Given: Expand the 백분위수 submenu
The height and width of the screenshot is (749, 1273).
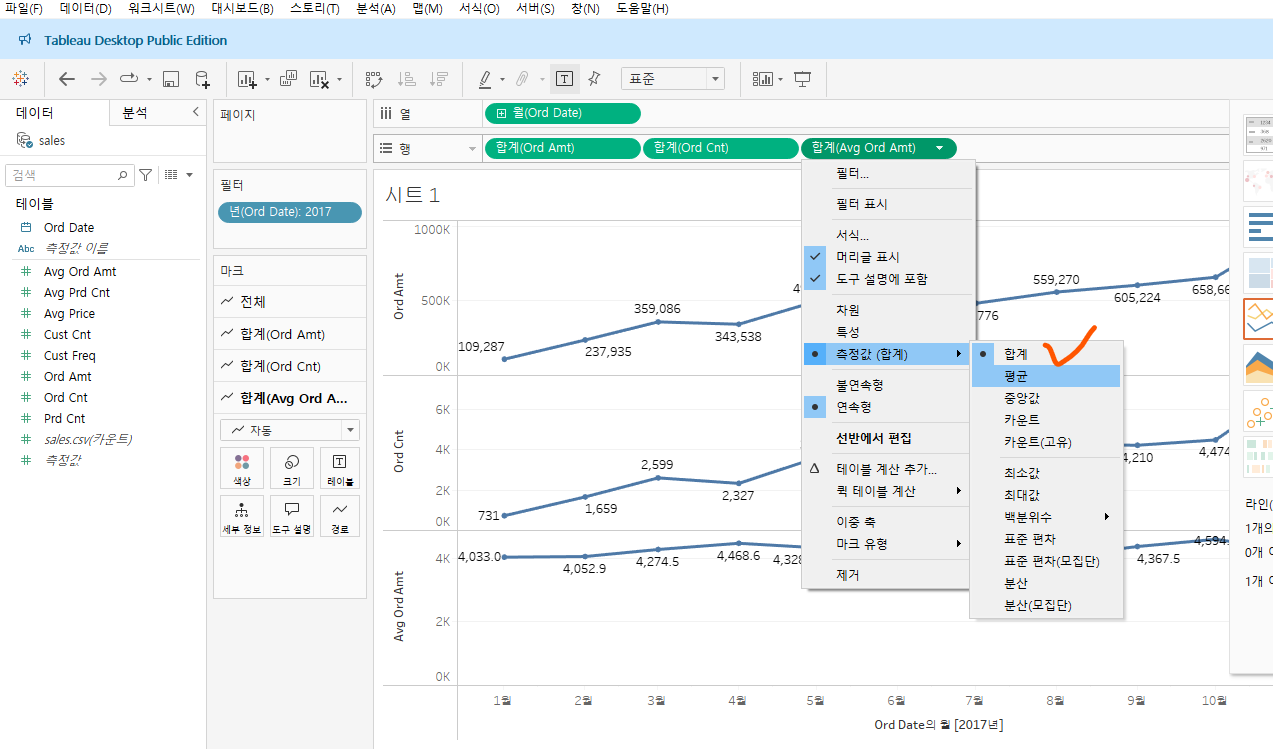Looking at the screenshot, I should 1046,517.
